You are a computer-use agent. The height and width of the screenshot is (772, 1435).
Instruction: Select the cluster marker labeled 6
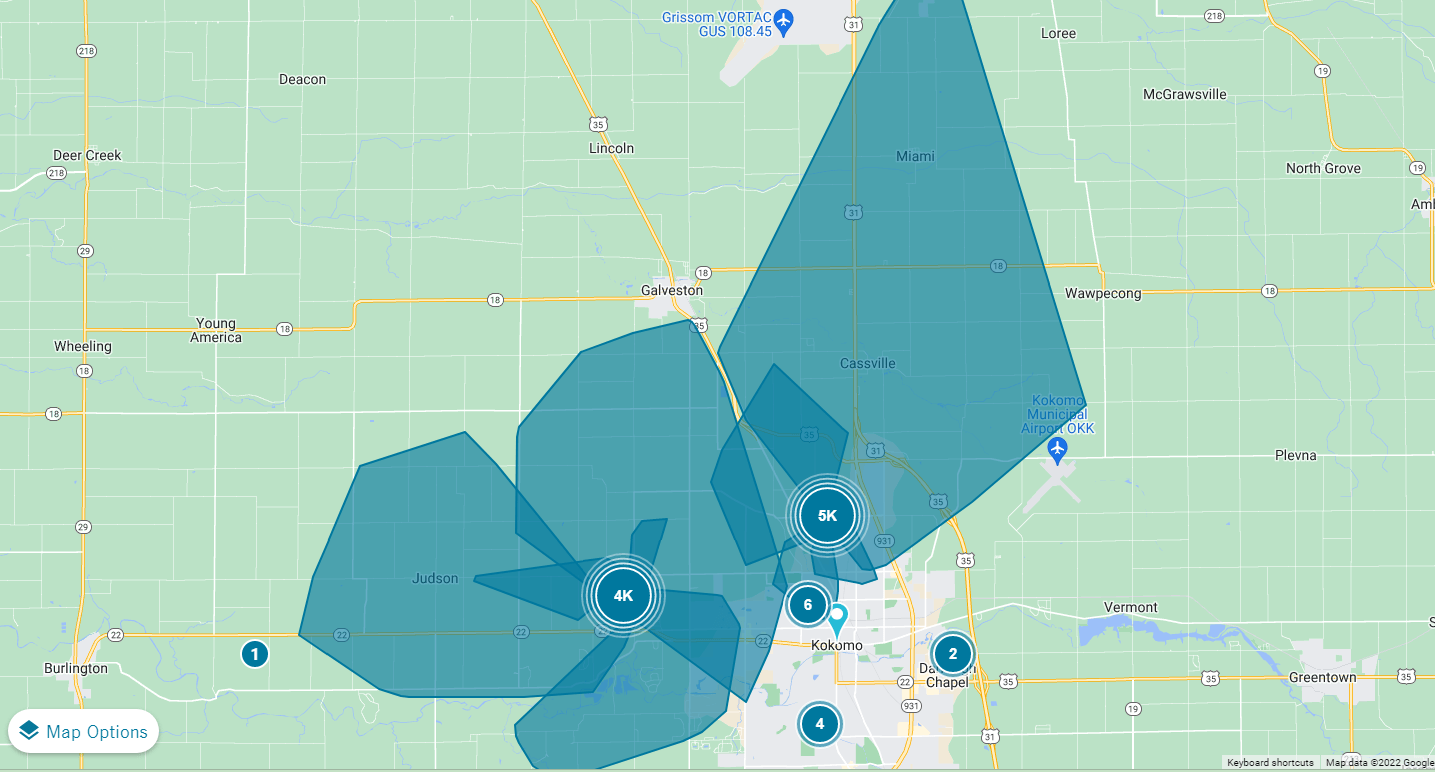click(x=807, y=605)
